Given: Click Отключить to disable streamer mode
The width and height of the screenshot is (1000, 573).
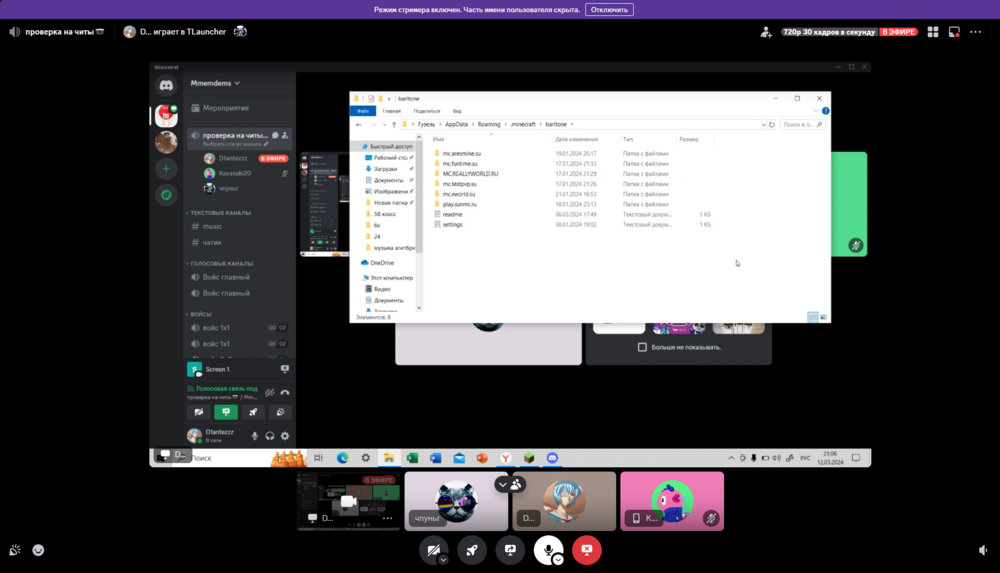Looking at the screenshot, I should 609,10.
